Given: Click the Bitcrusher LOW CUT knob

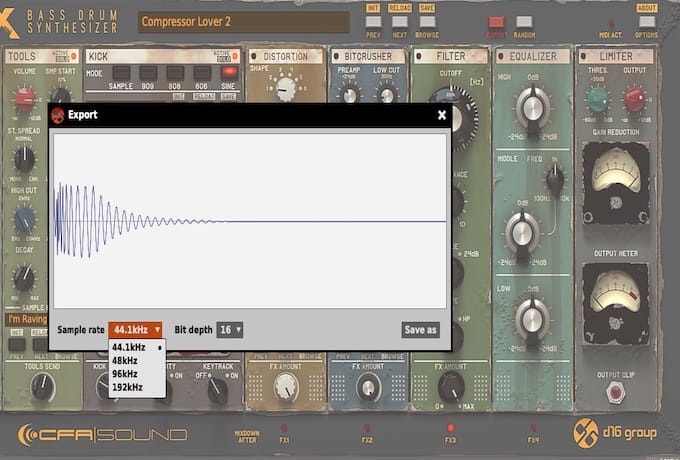Looking at the screenshot, I should 386,94.
